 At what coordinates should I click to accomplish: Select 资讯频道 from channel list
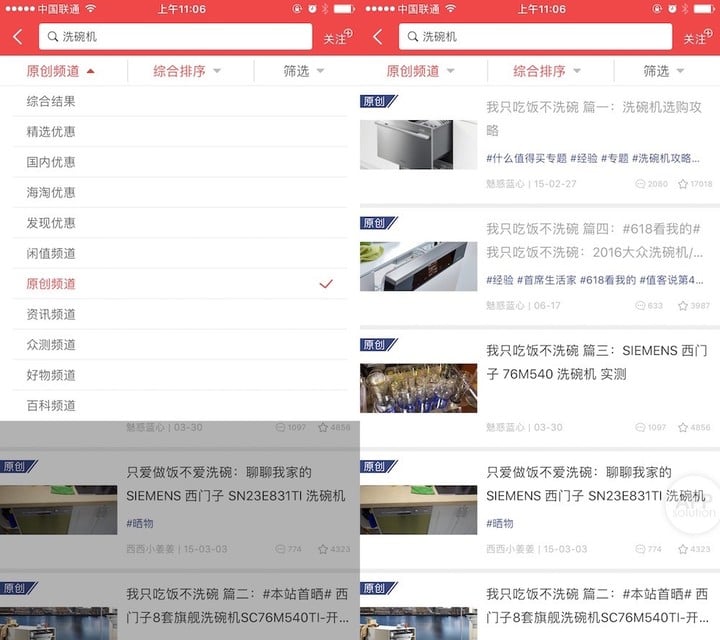point(180,314)
